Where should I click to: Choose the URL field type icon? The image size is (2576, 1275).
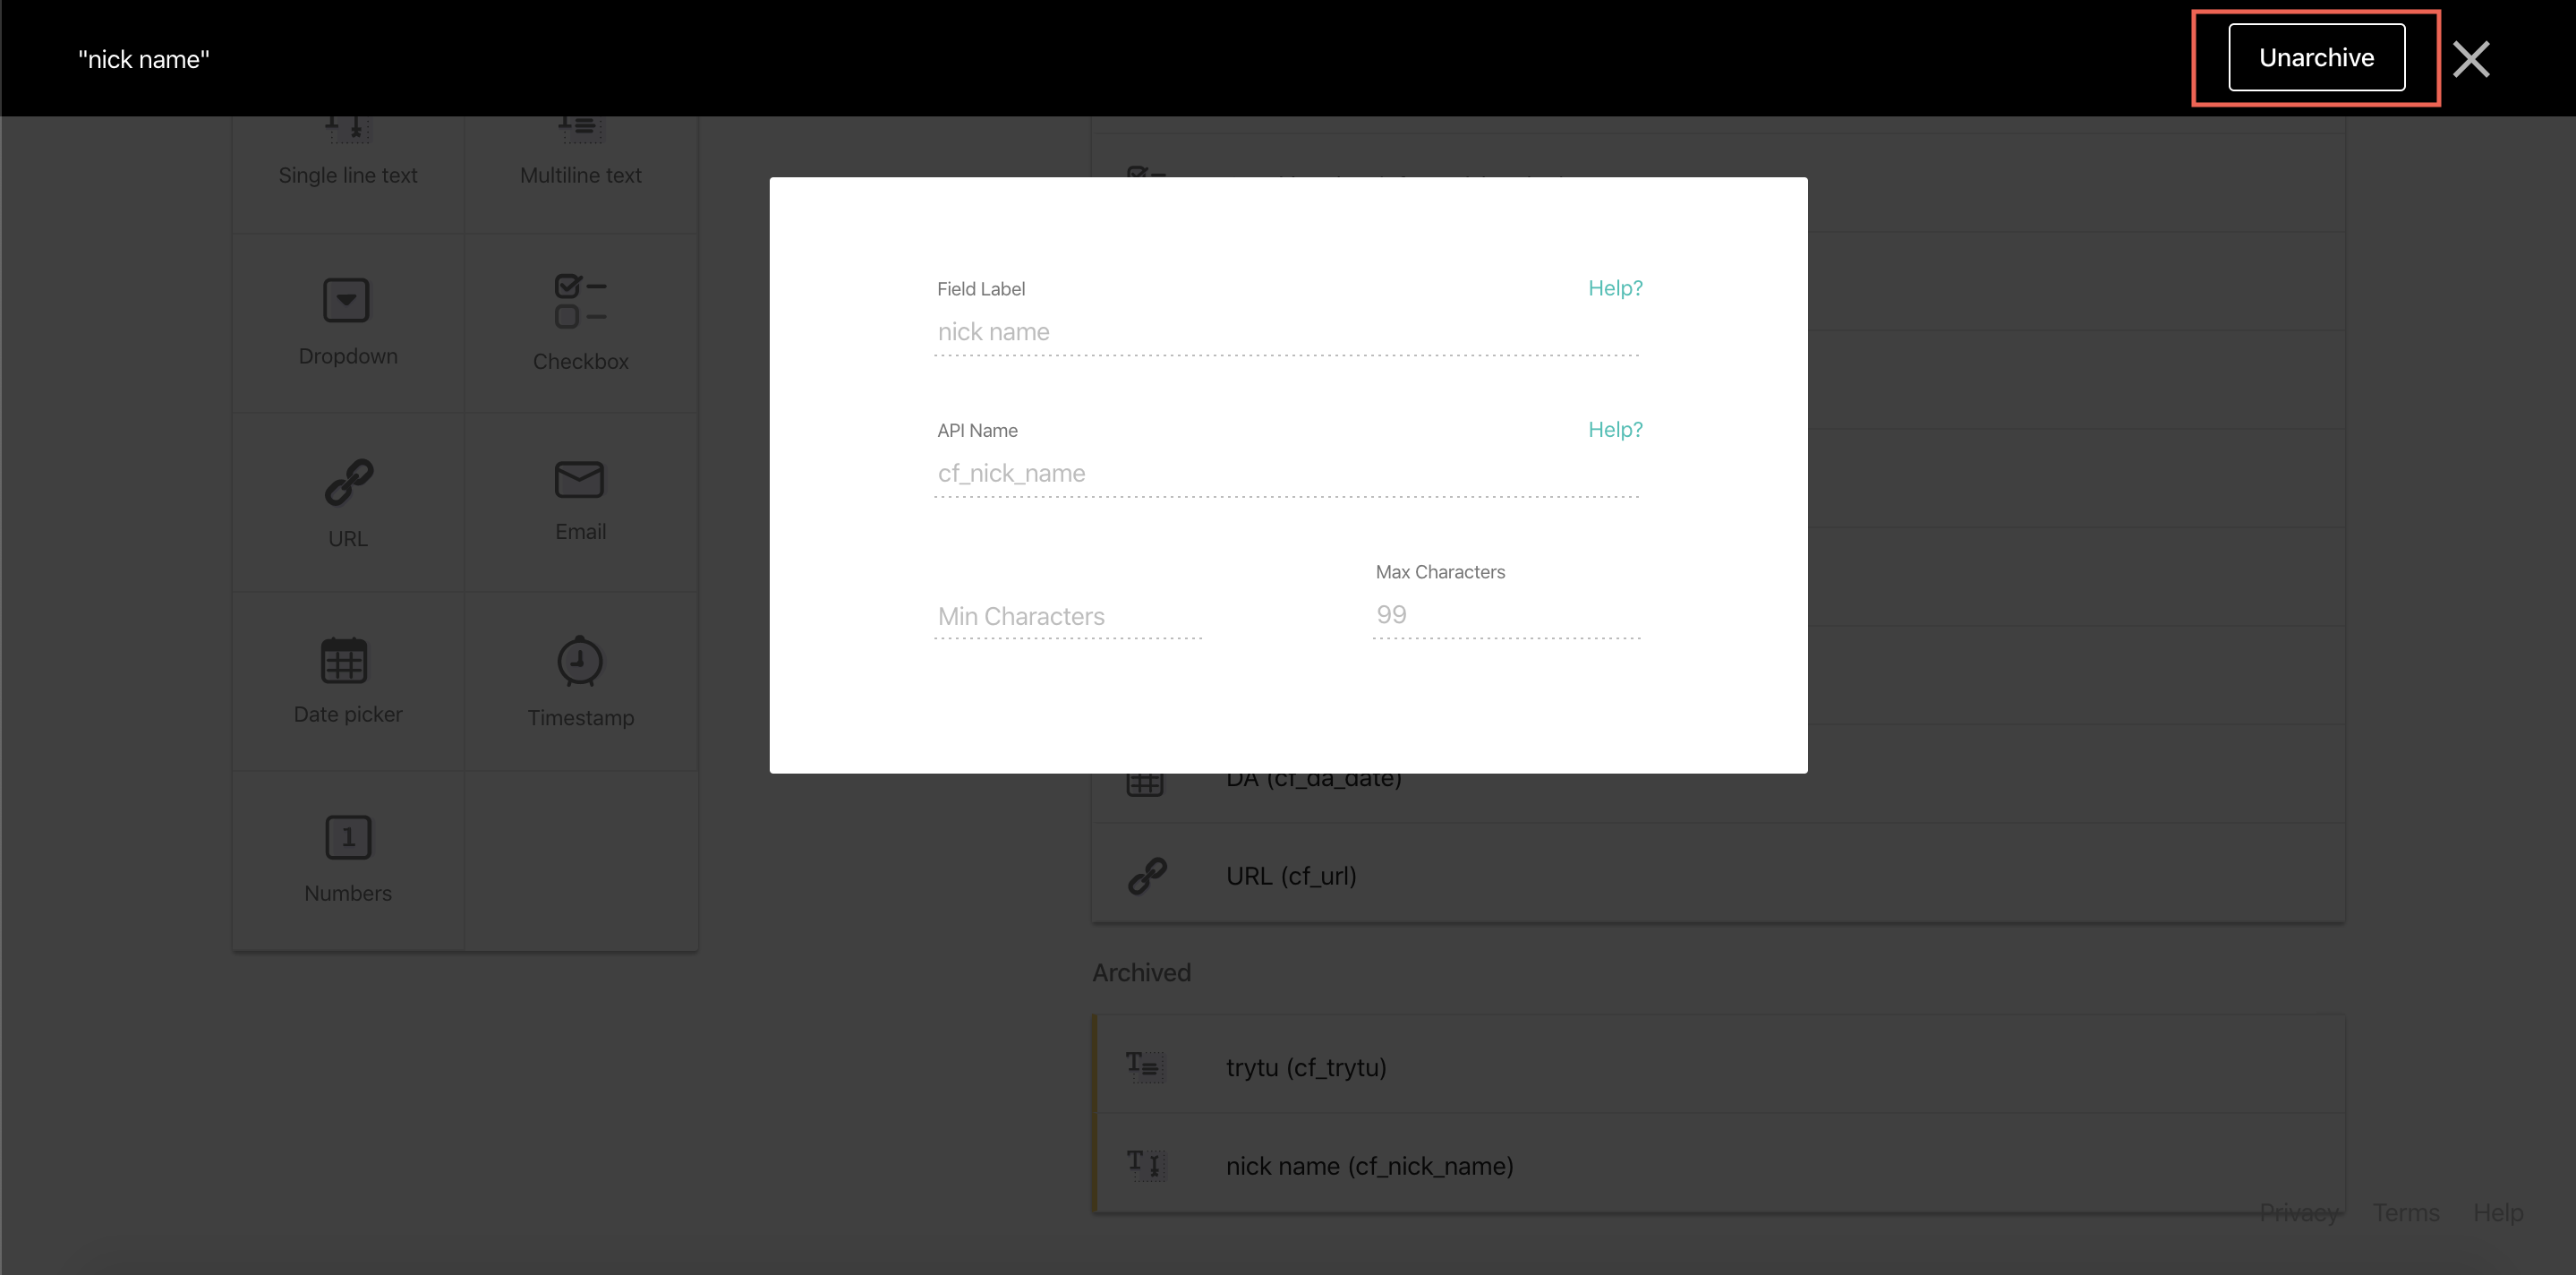pos(348,482)
